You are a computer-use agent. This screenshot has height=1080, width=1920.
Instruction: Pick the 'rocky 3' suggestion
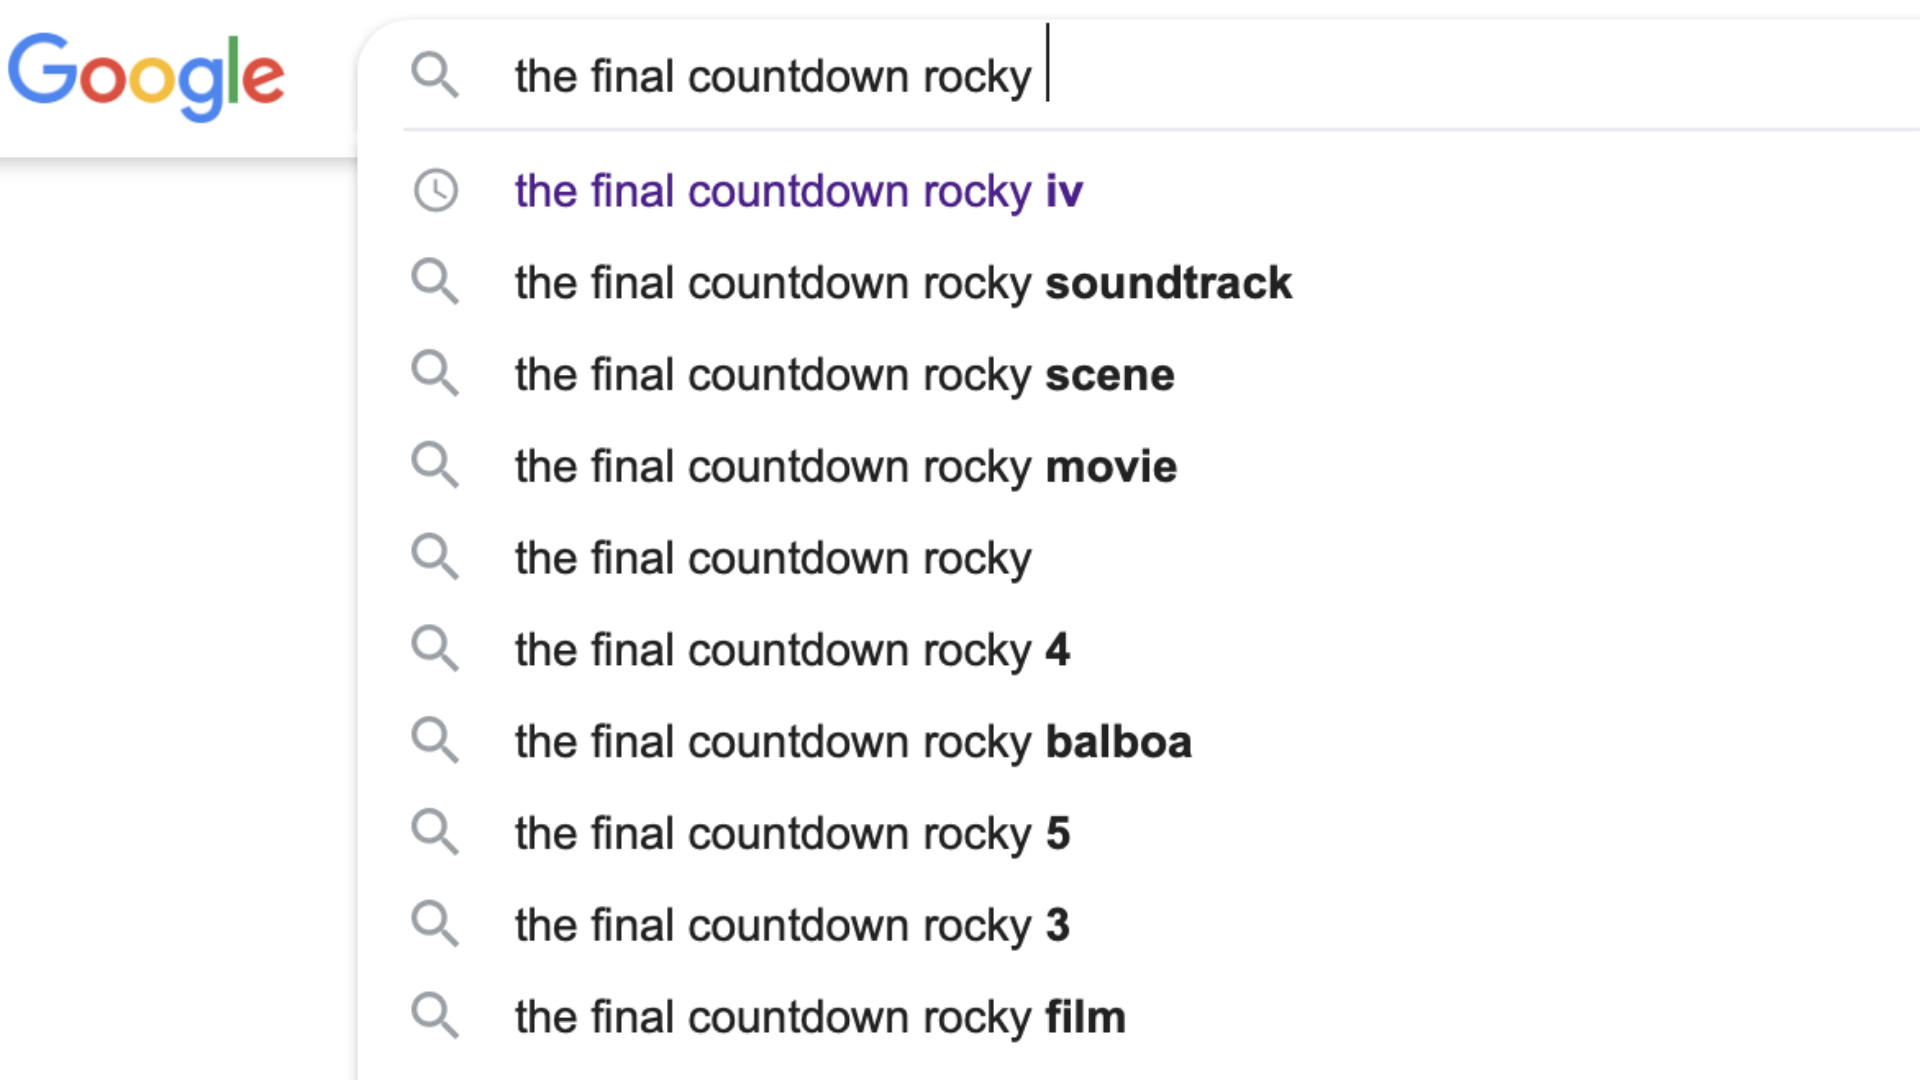(1140, 925)
